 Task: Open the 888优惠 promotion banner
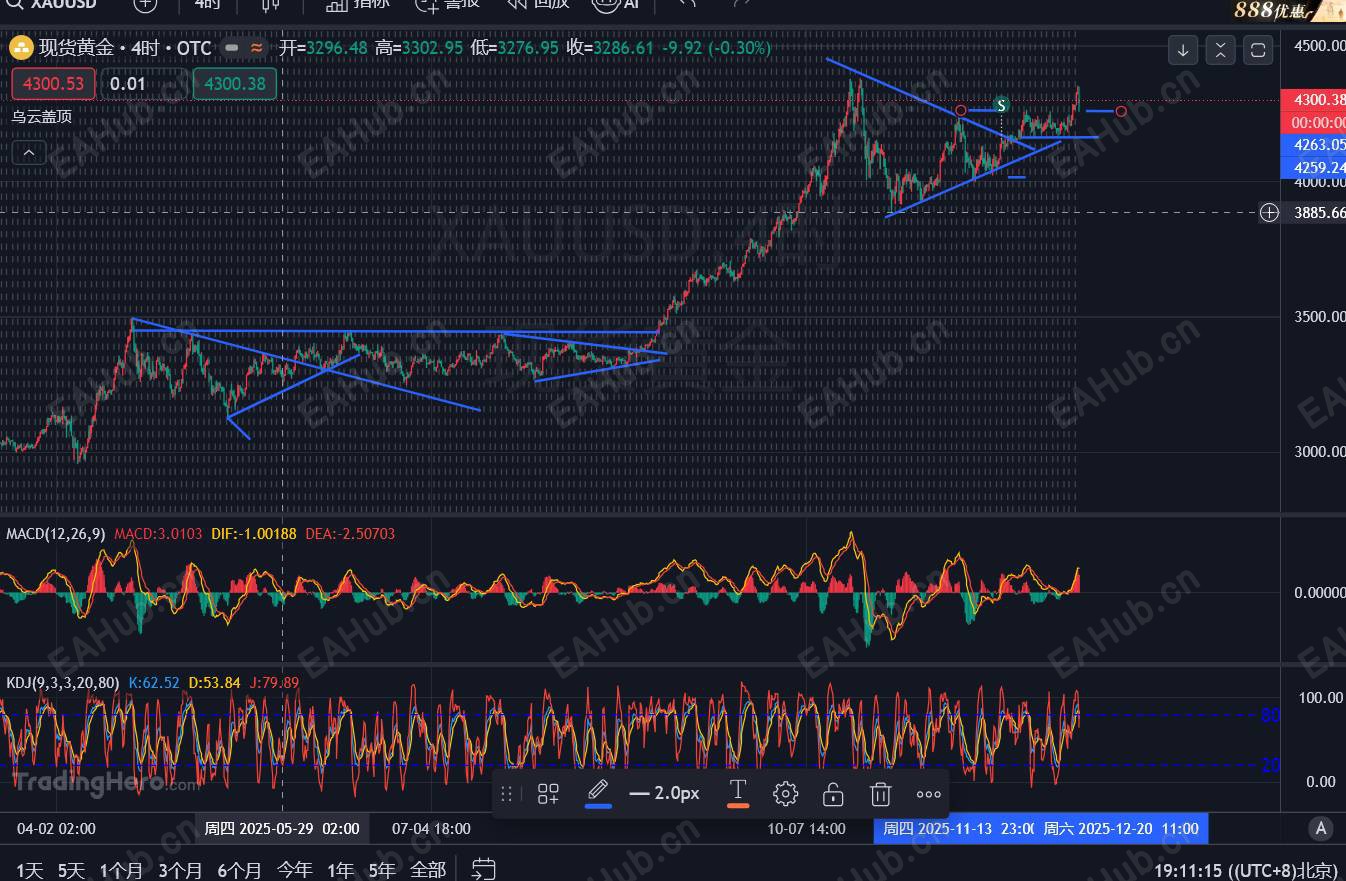[1288, 10]
